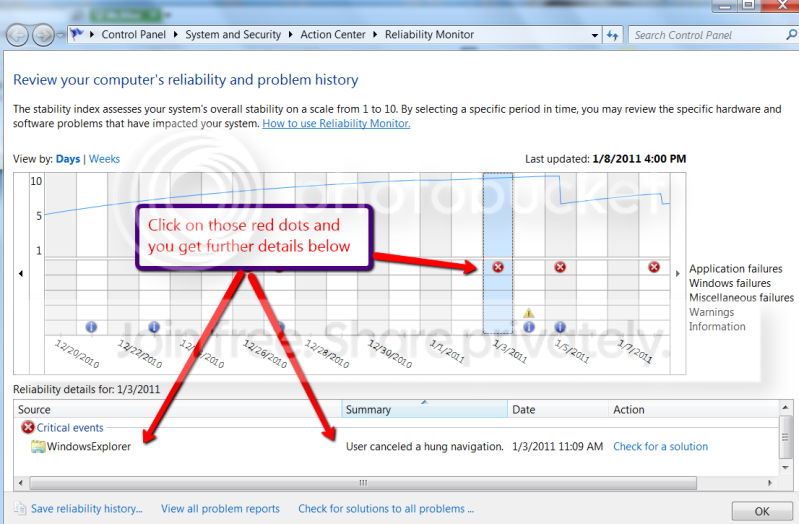Viewport: 799px width, 524px height.
Task: Click the information icon on 1/4/2011
Action: point(529,327)
